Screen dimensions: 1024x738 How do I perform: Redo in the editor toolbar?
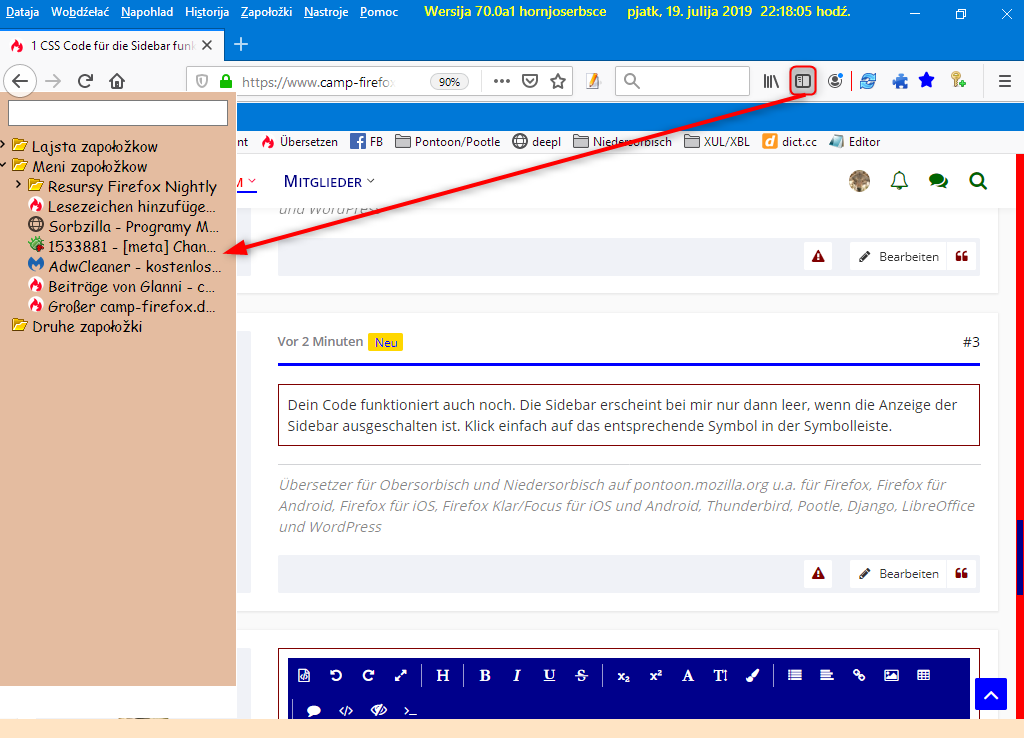tap(368, 675)
